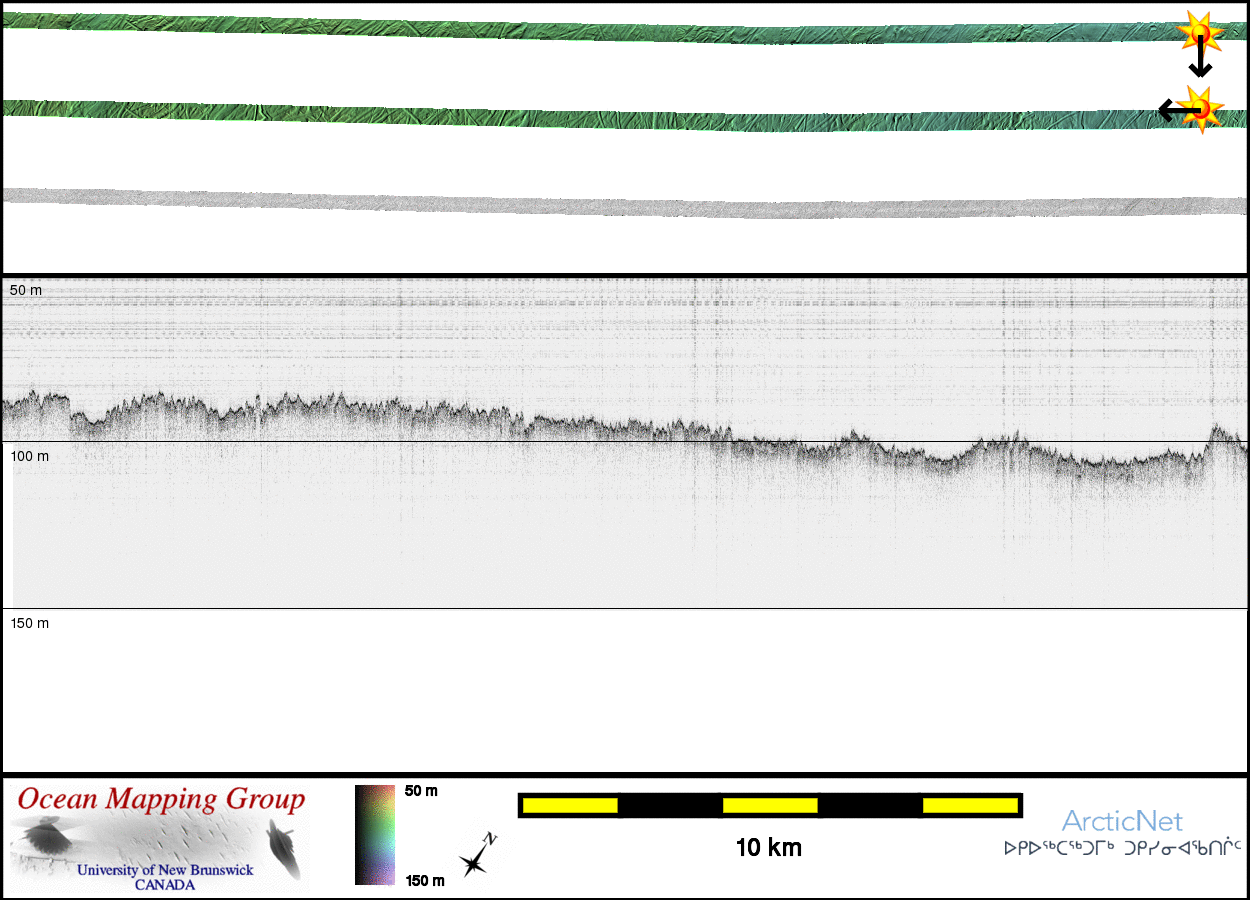This screenshot has height=900, width=1250.
Task: Click the downward black arrow
Action: [1200, 62]
